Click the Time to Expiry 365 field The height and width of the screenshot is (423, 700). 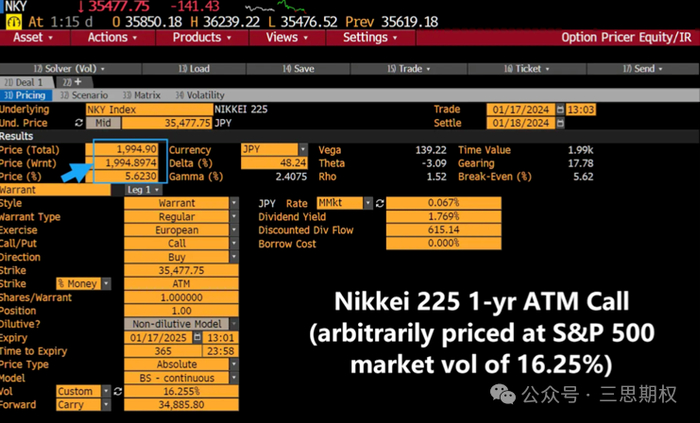tap(162, 351)
